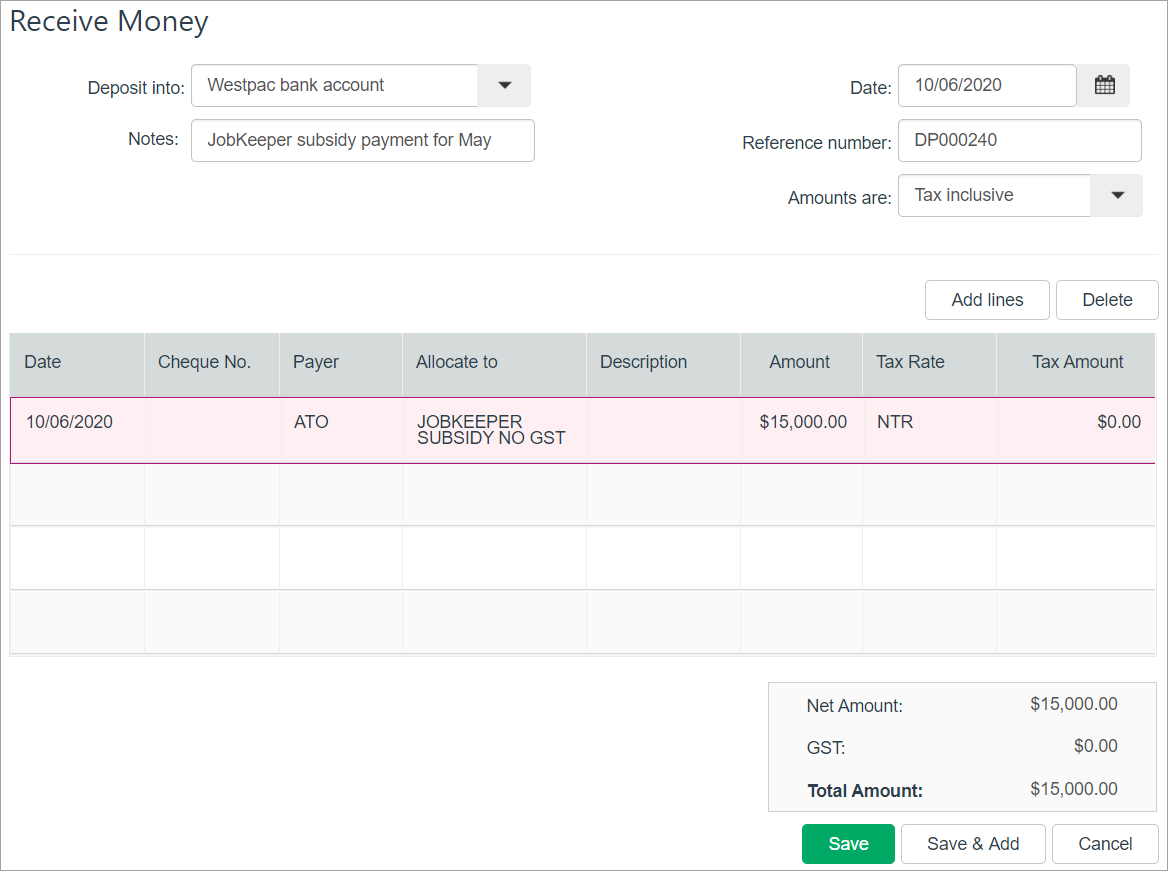The width and height of the screenshot is (1168, 871).
Task: Click the green Save button
Action: pyautogui.click(x=848, y=844)
